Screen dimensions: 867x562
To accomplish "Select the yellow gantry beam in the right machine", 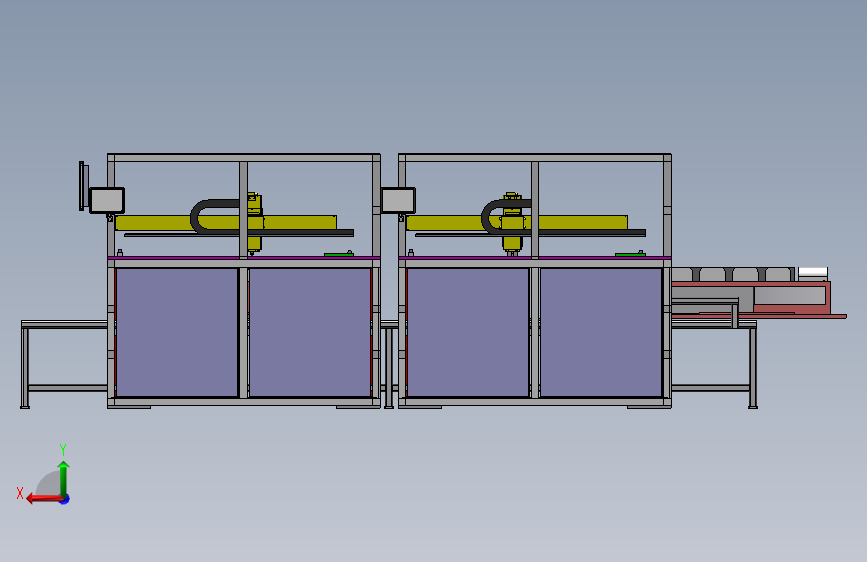I will pos(516,223).
